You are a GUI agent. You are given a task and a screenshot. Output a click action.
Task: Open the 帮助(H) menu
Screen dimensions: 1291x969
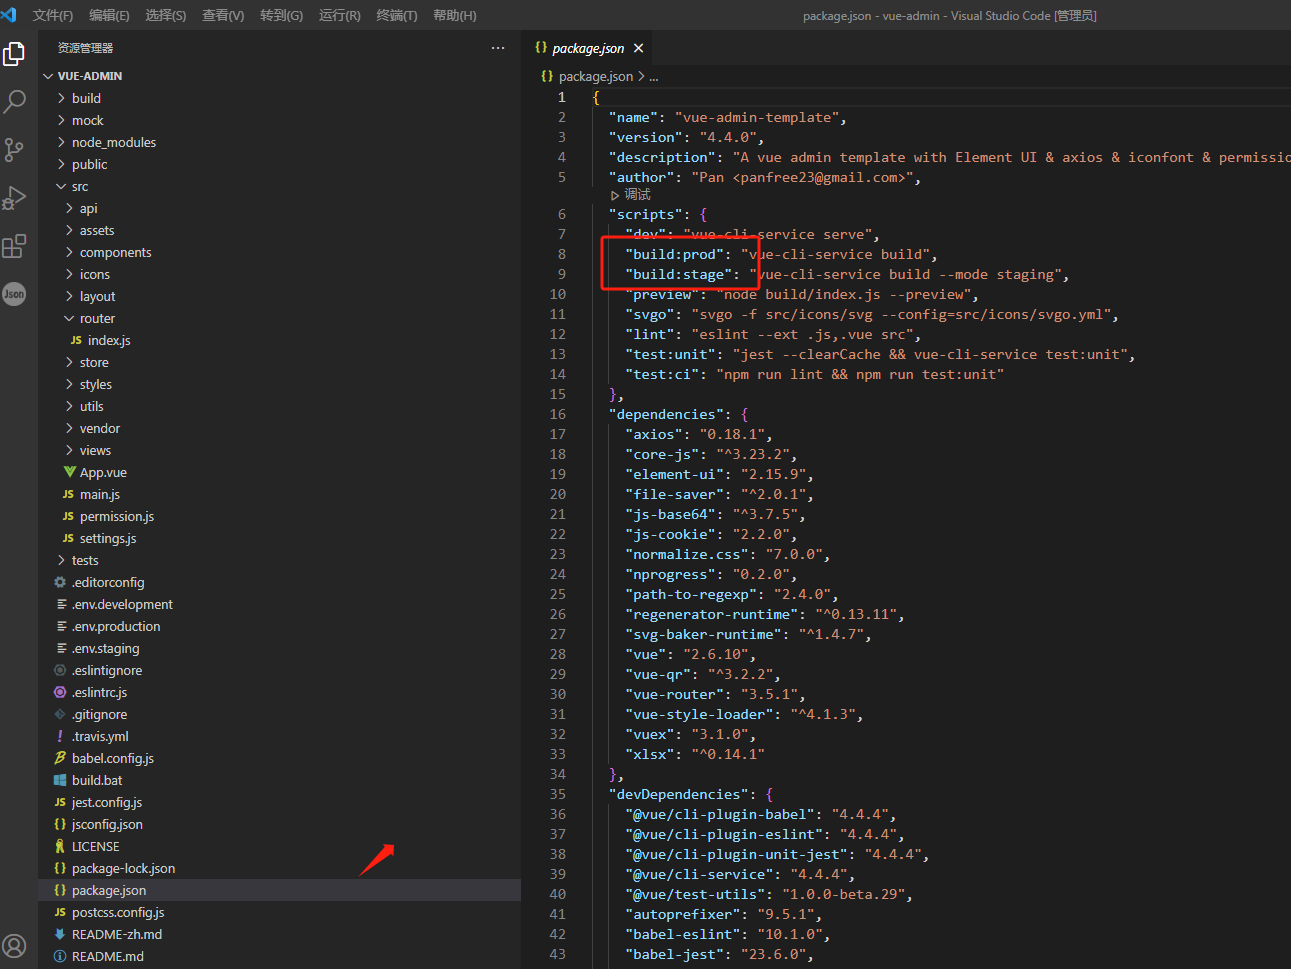pos(455,15)
